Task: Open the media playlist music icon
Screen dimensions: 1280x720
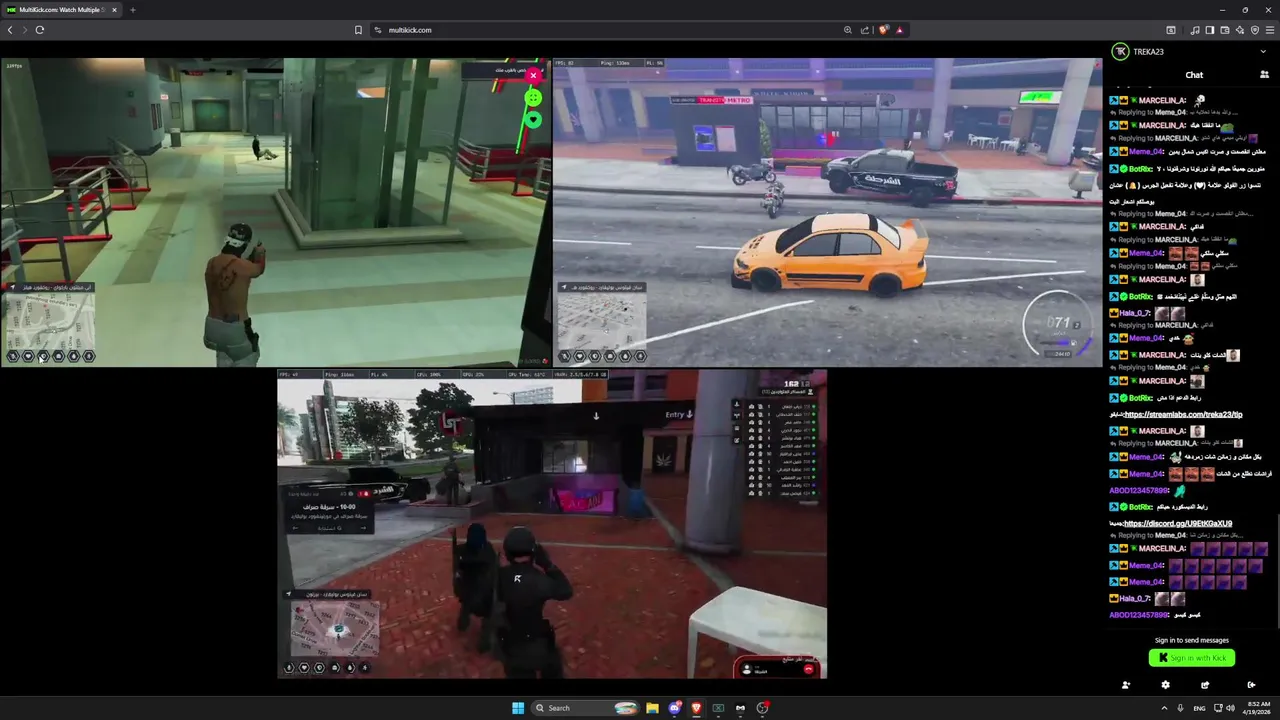Action: coord(1194,30)
